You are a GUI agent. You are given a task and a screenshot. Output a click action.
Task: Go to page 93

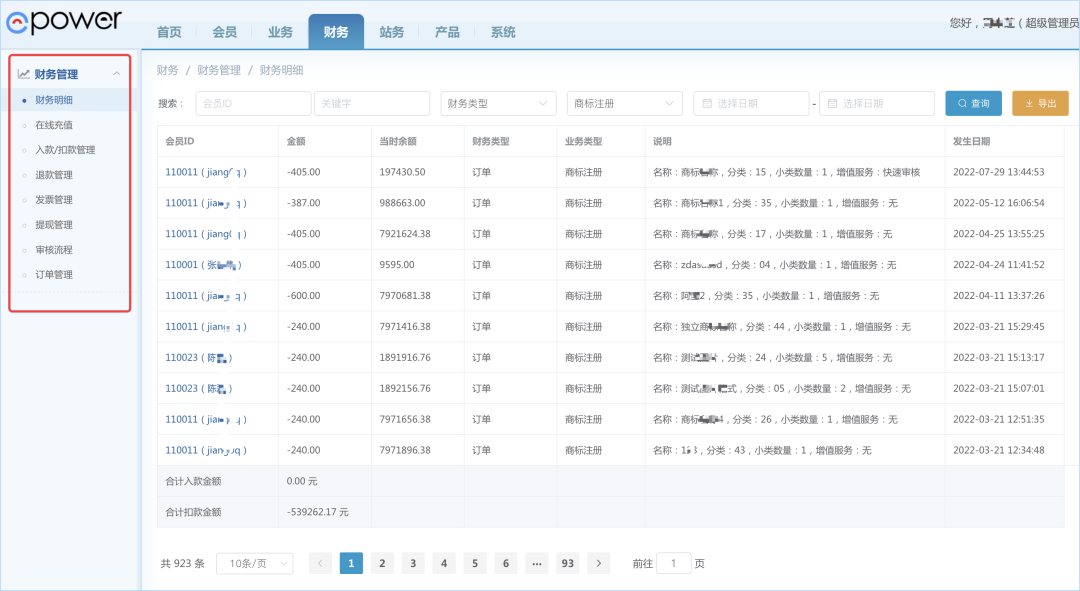click(x=567, y=563)
